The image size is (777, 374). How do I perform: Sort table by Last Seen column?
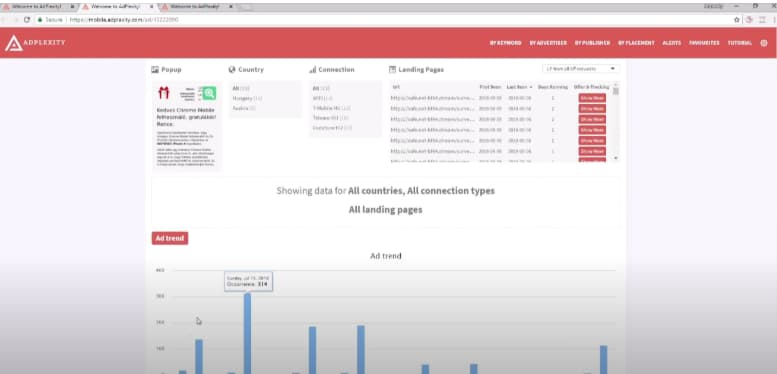(519, 87)
